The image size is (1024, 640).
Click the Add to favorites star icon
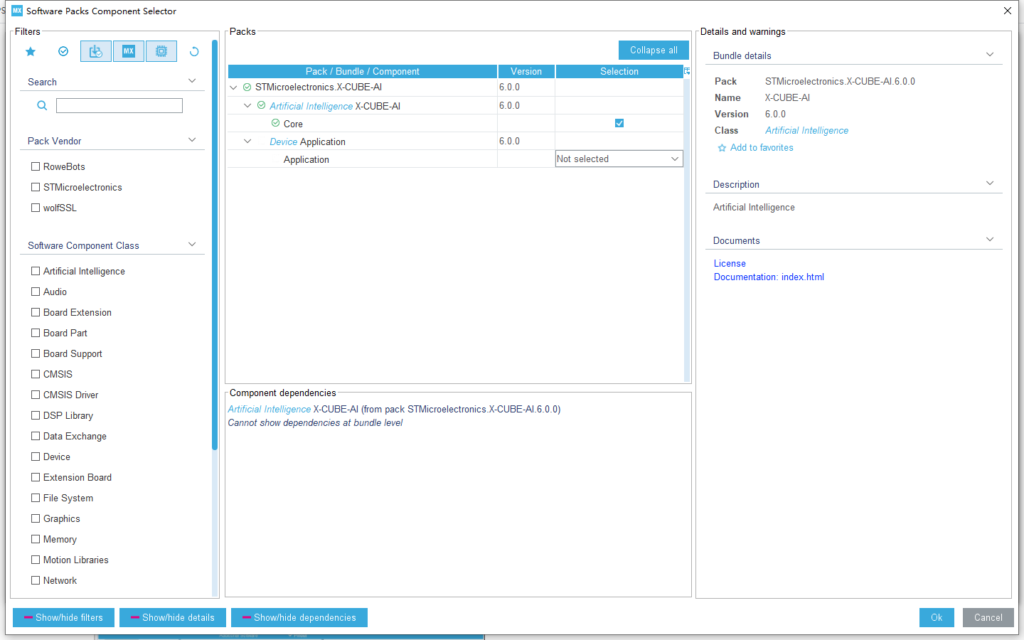coord(722,148)
